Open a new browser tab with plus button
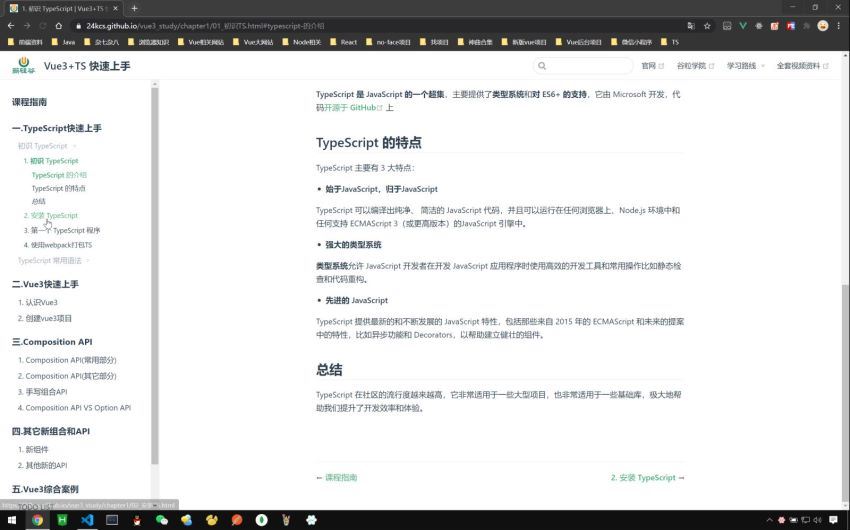Image resolution: width=850 pixels, height=530 pixels. click(x=134, y=8)
